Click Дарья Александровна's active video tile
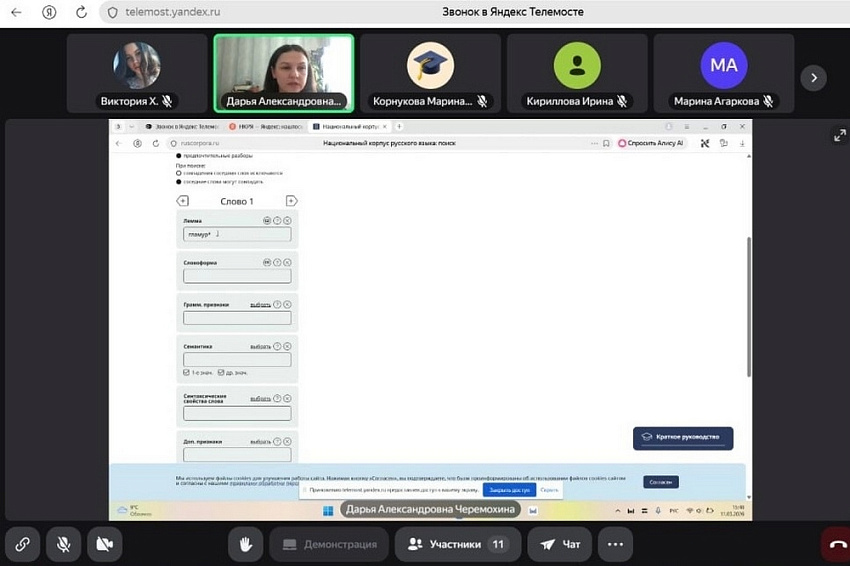The height and width of the screenshot is (566, 850). 283,73
